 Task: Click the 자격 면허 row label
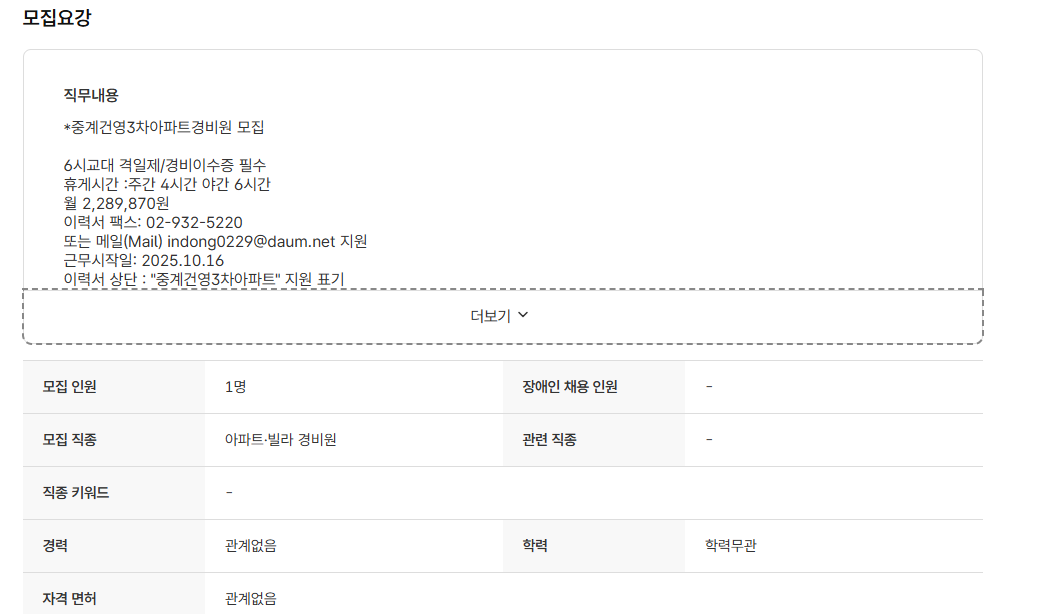click(69, 596)
